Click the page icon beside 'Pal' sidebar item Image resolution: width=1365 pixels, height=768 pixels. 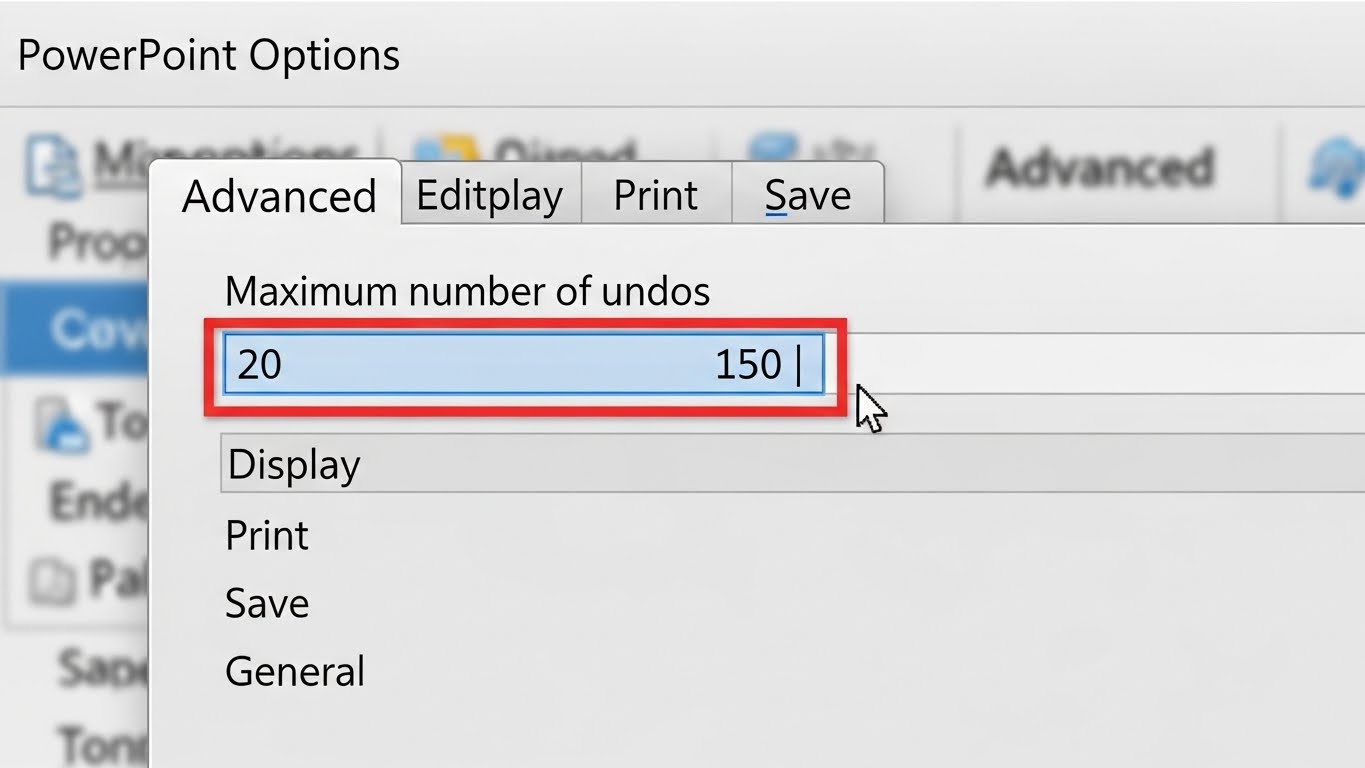[48, 582]
